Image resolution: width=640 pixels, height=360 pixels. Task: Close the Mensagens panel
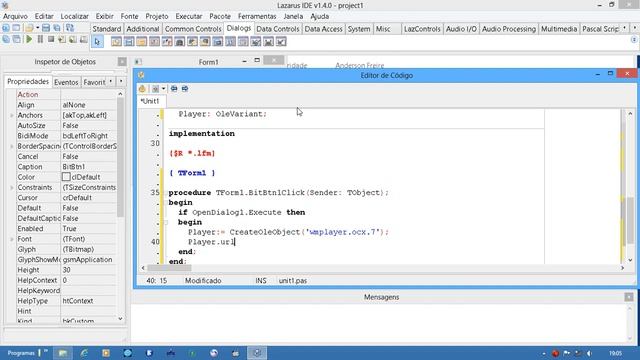pos(629,297)
